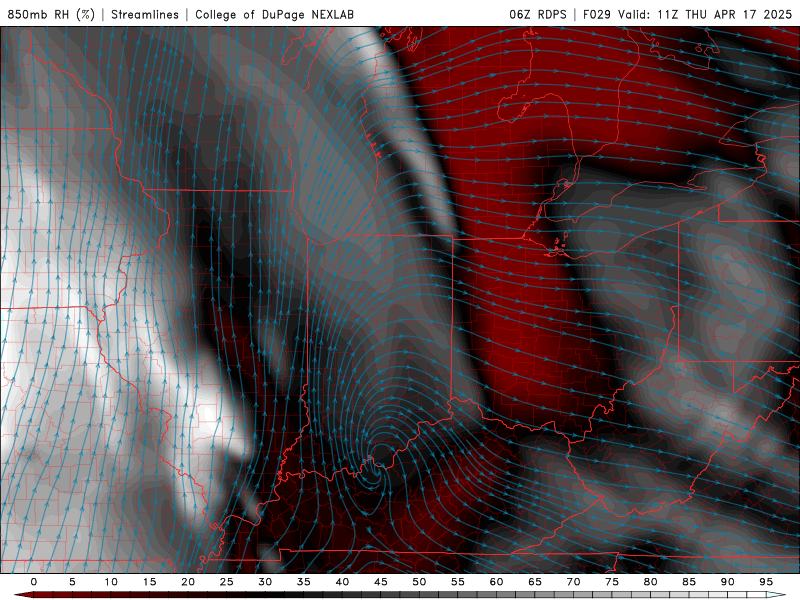Click the '95' label on the RH scale
The image size is (800, 600).
766,582
